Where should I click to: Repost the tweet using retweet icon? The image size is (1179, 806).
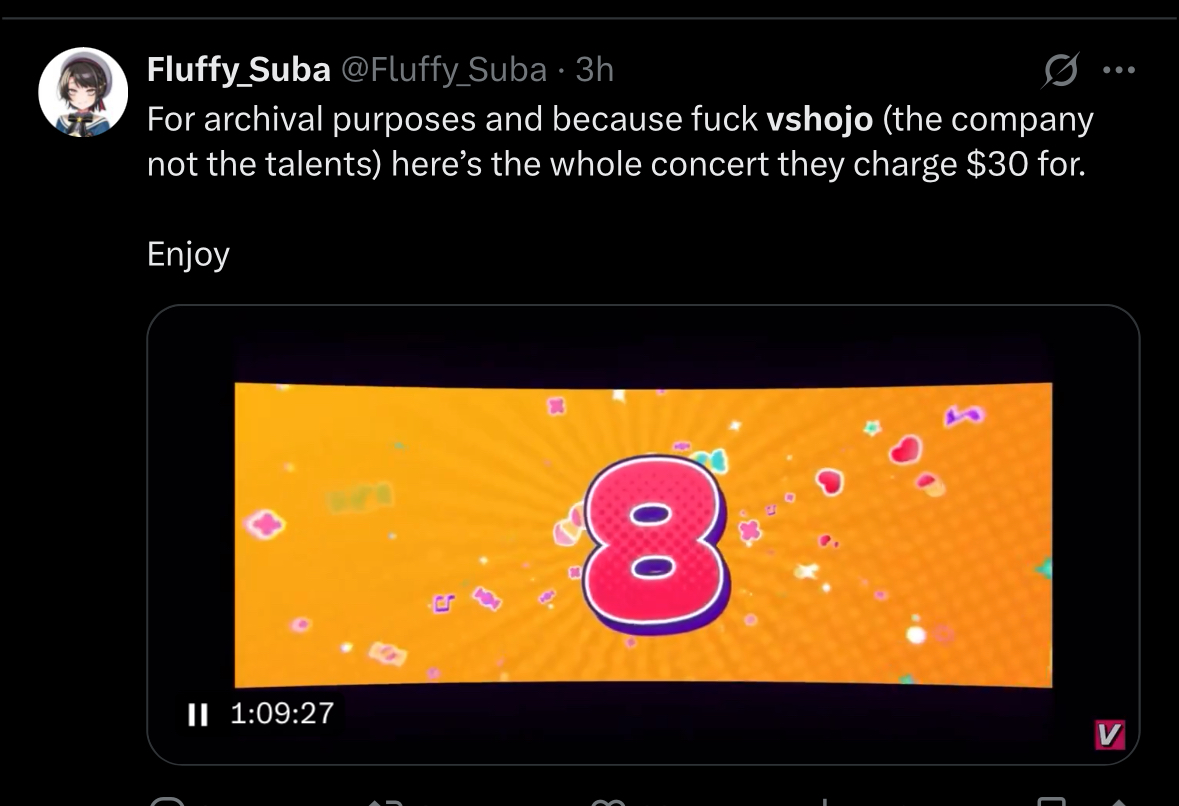[385, 801]
